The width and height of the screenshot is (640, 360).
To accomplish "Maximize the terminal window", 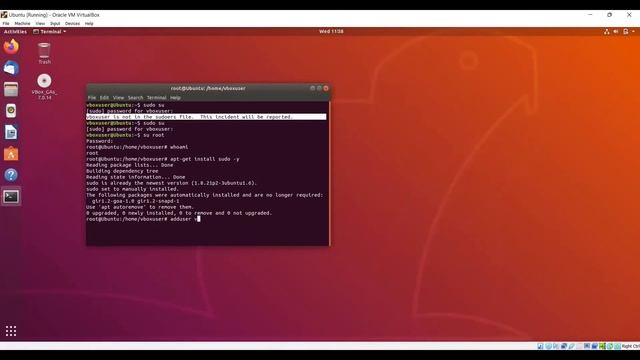I will (x=319, y=88).
